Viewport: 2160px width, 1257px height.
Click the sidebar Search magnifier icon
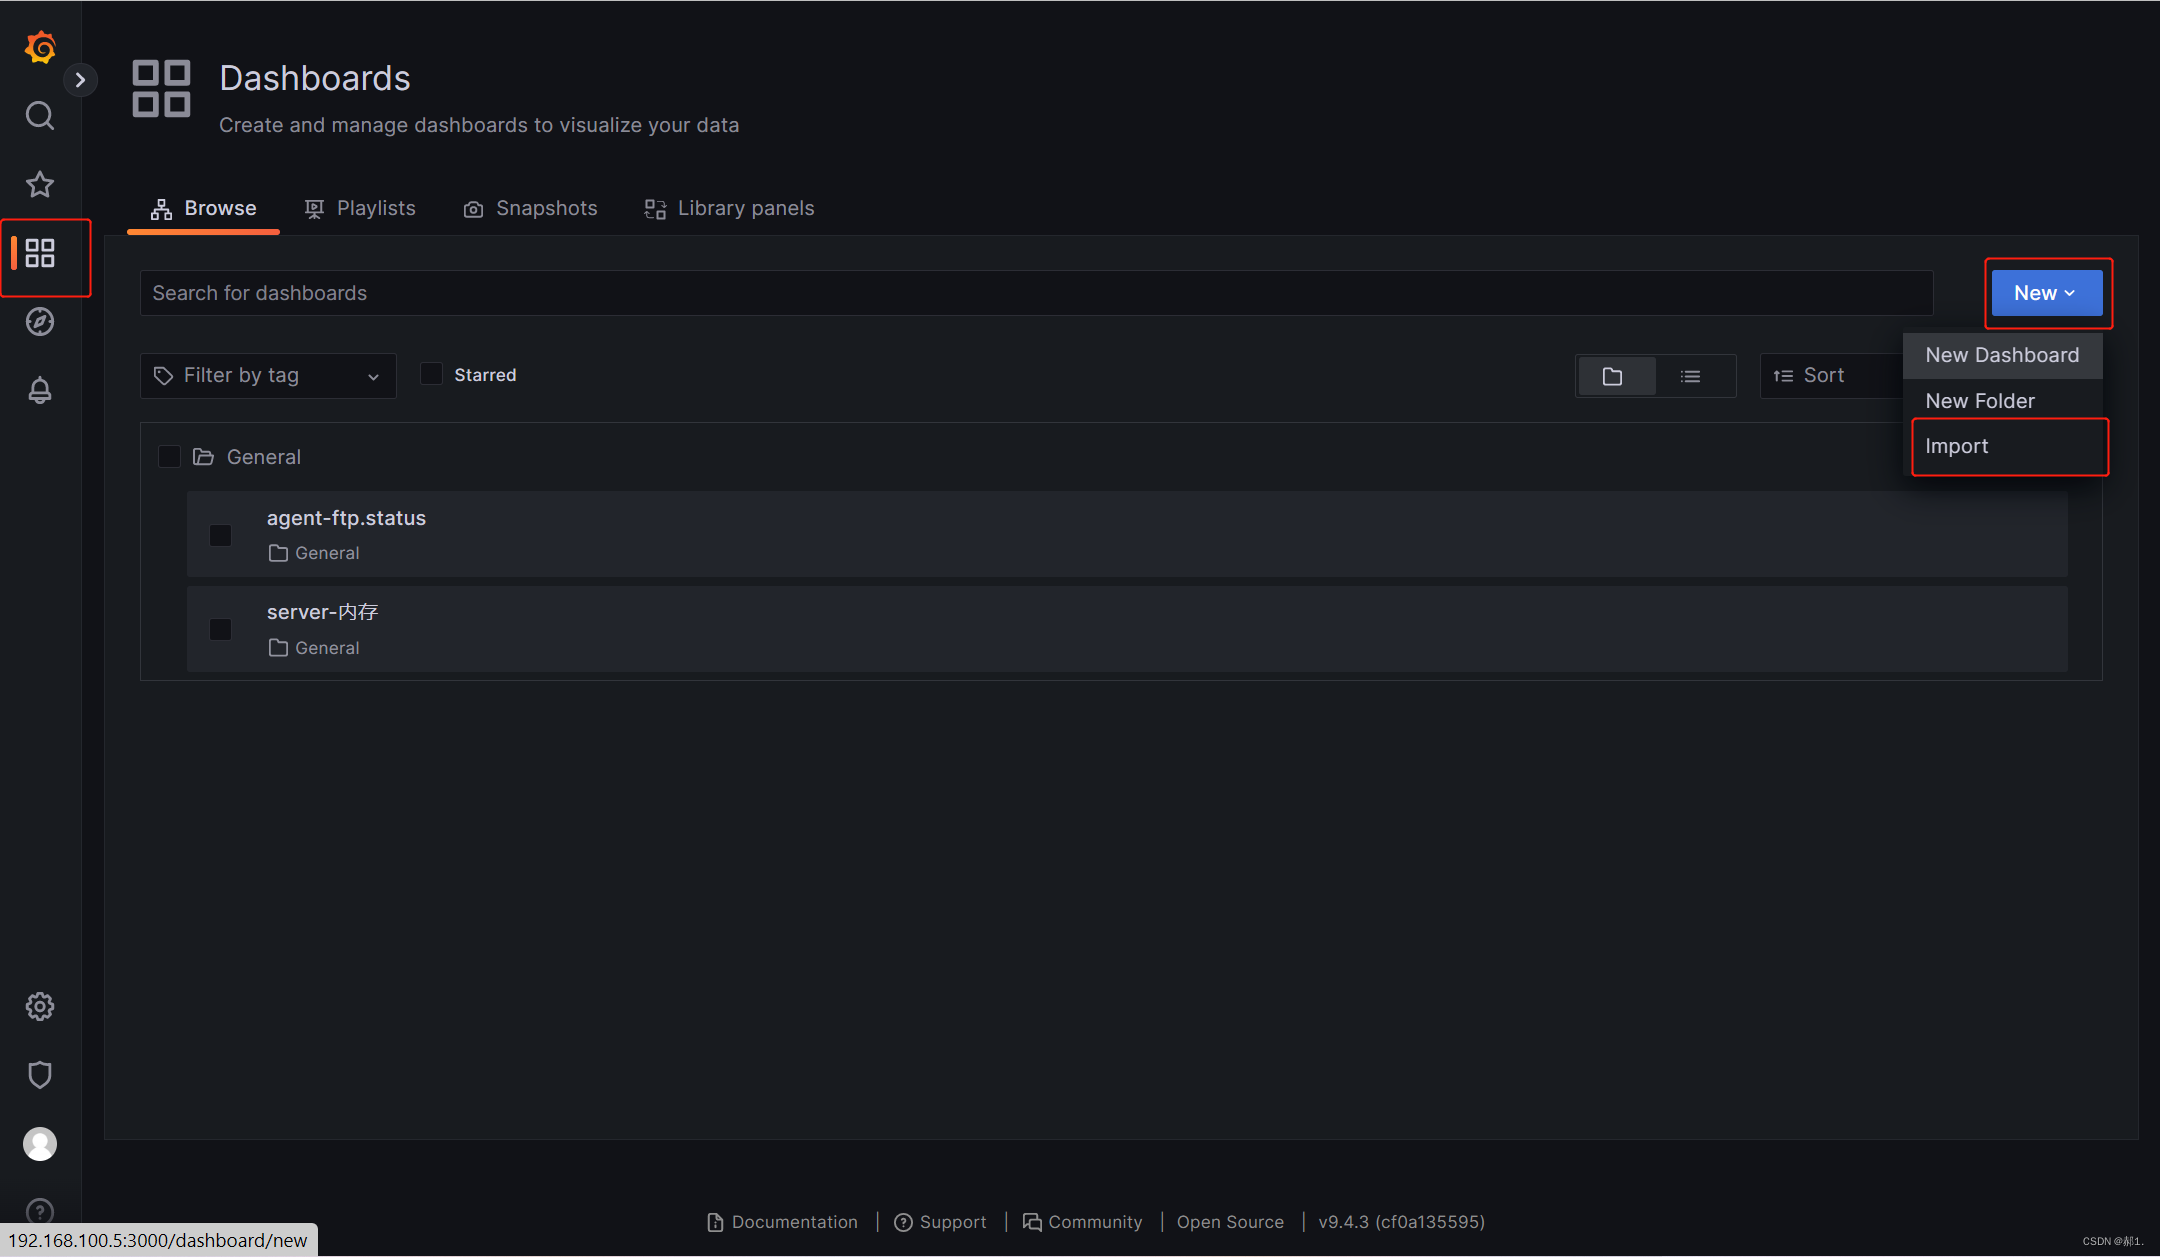[x=40, y=116]
